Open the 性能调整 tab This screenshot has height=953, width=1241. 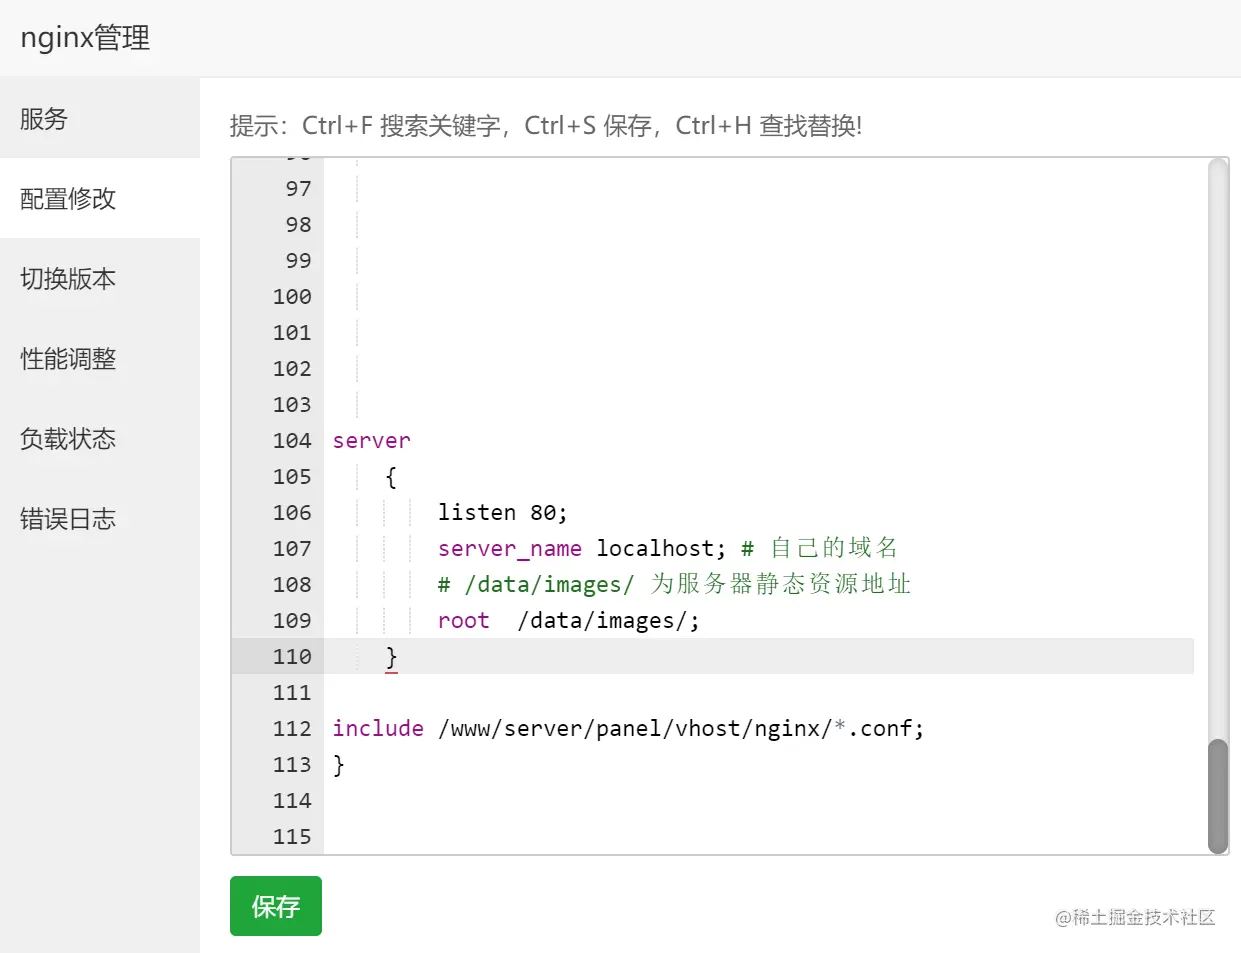click(x=100, y=358)
